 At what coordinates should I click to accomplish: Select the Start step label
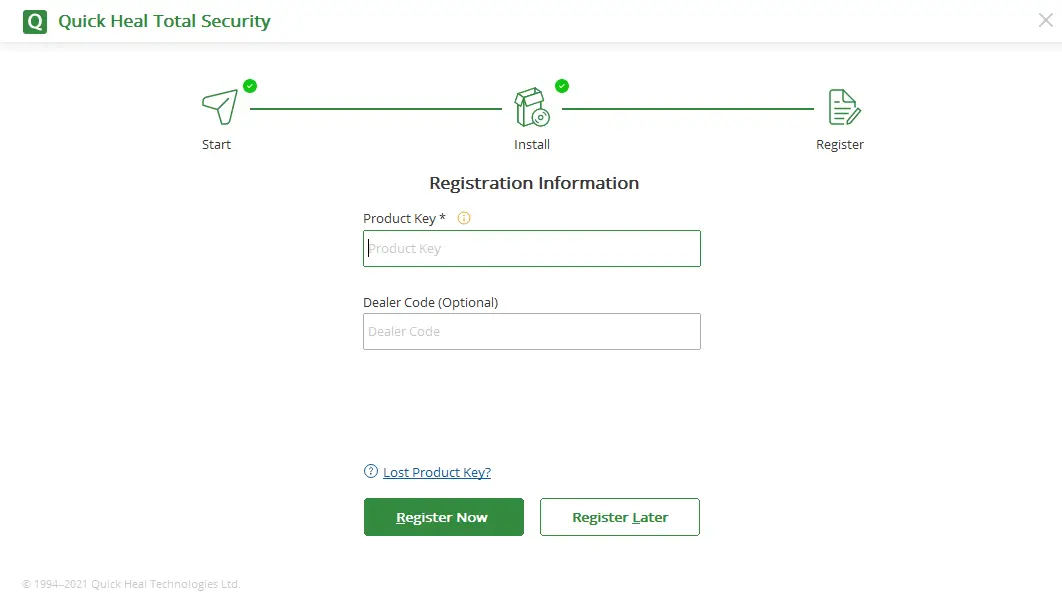click(216, 144)
